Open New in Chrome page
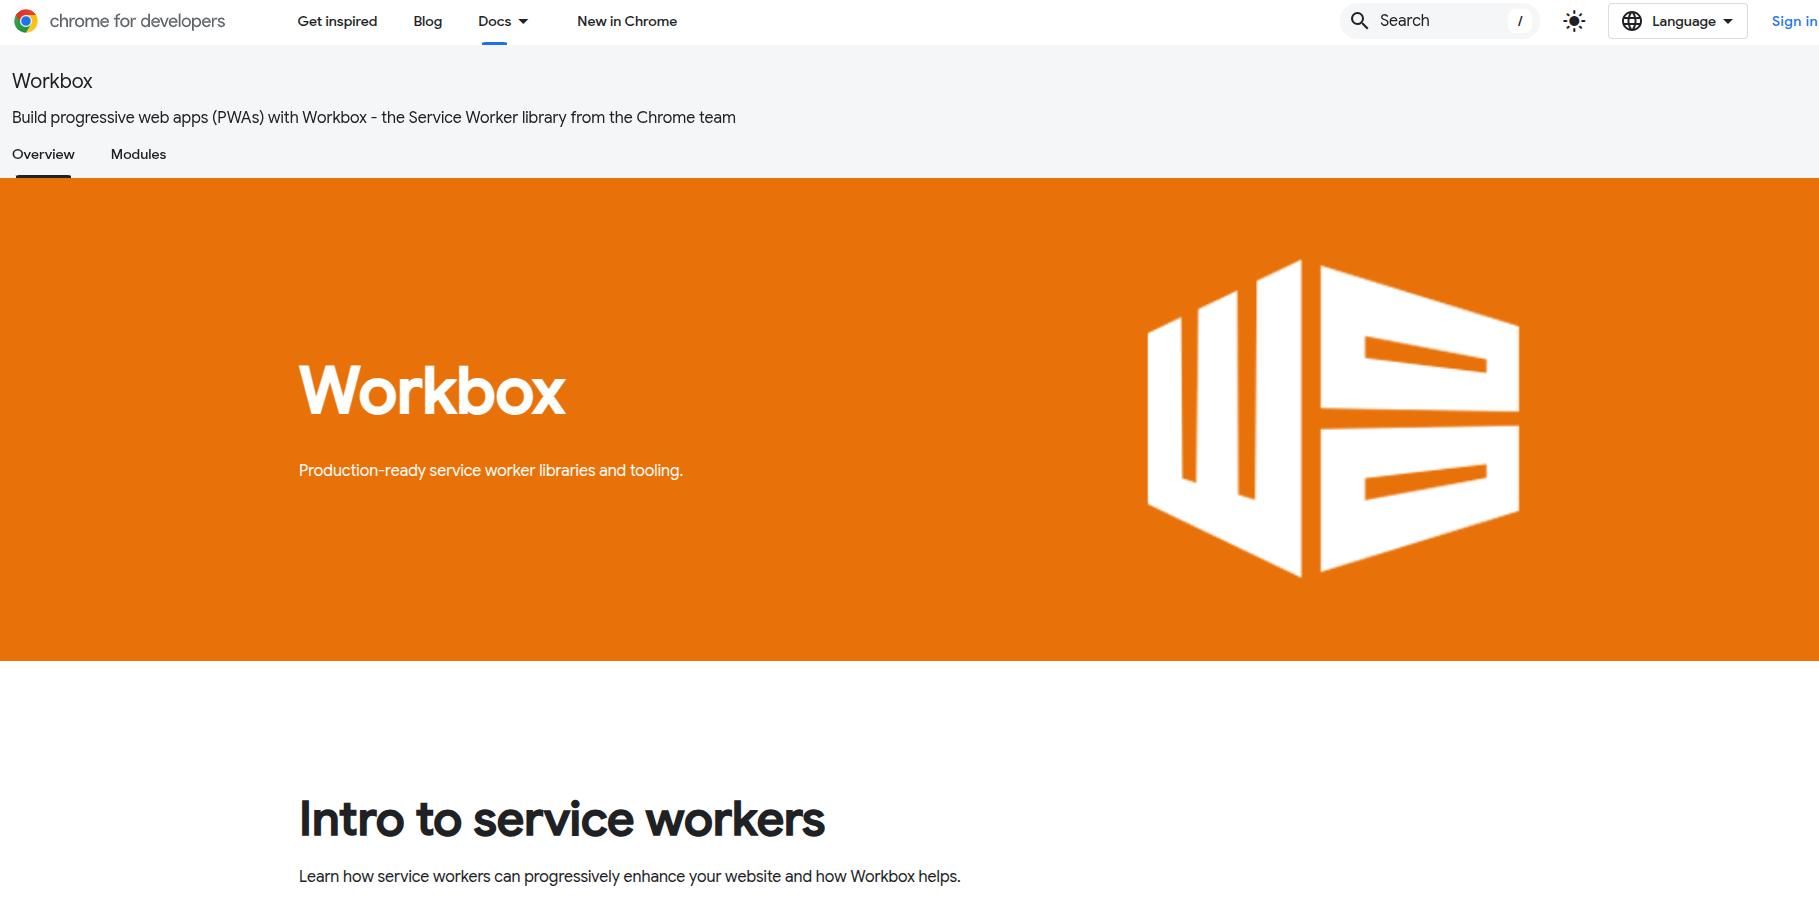Screen dimensions: 1819x907 627,21
